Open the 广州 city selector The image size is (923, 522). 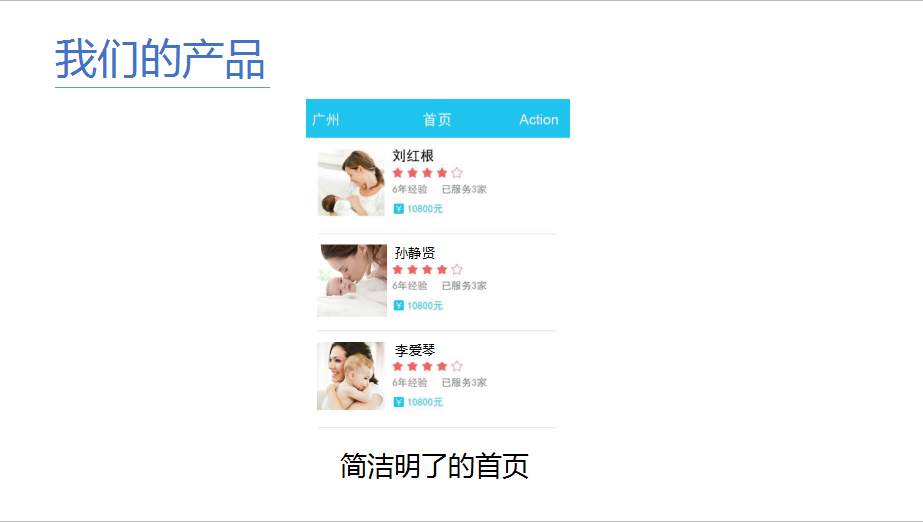point(326,119)
